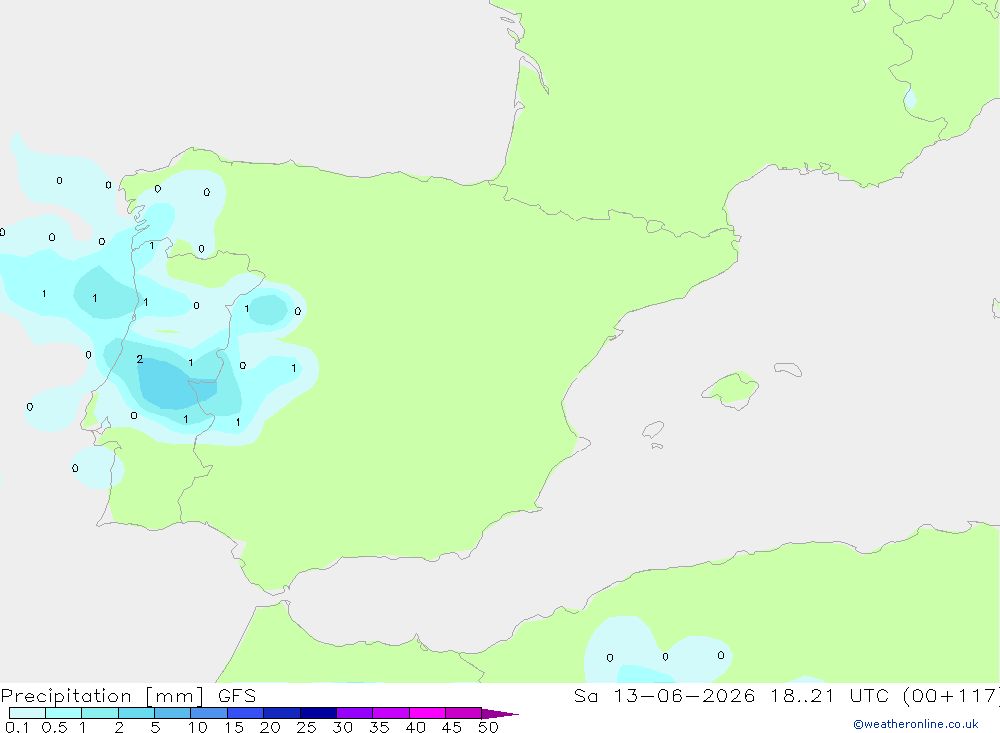The height and width of the screenshot is (733, 1000).
Task: Click the legend tick label "45"
Action: click(452, 727)
